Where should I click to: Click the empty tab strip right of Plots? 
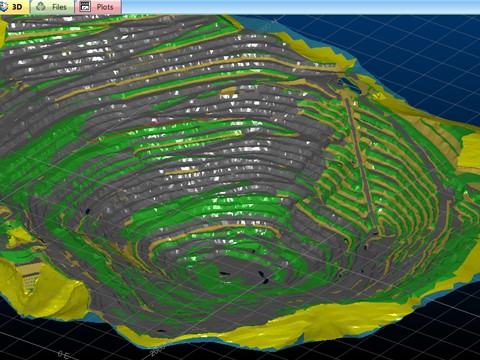pos(300,7)
